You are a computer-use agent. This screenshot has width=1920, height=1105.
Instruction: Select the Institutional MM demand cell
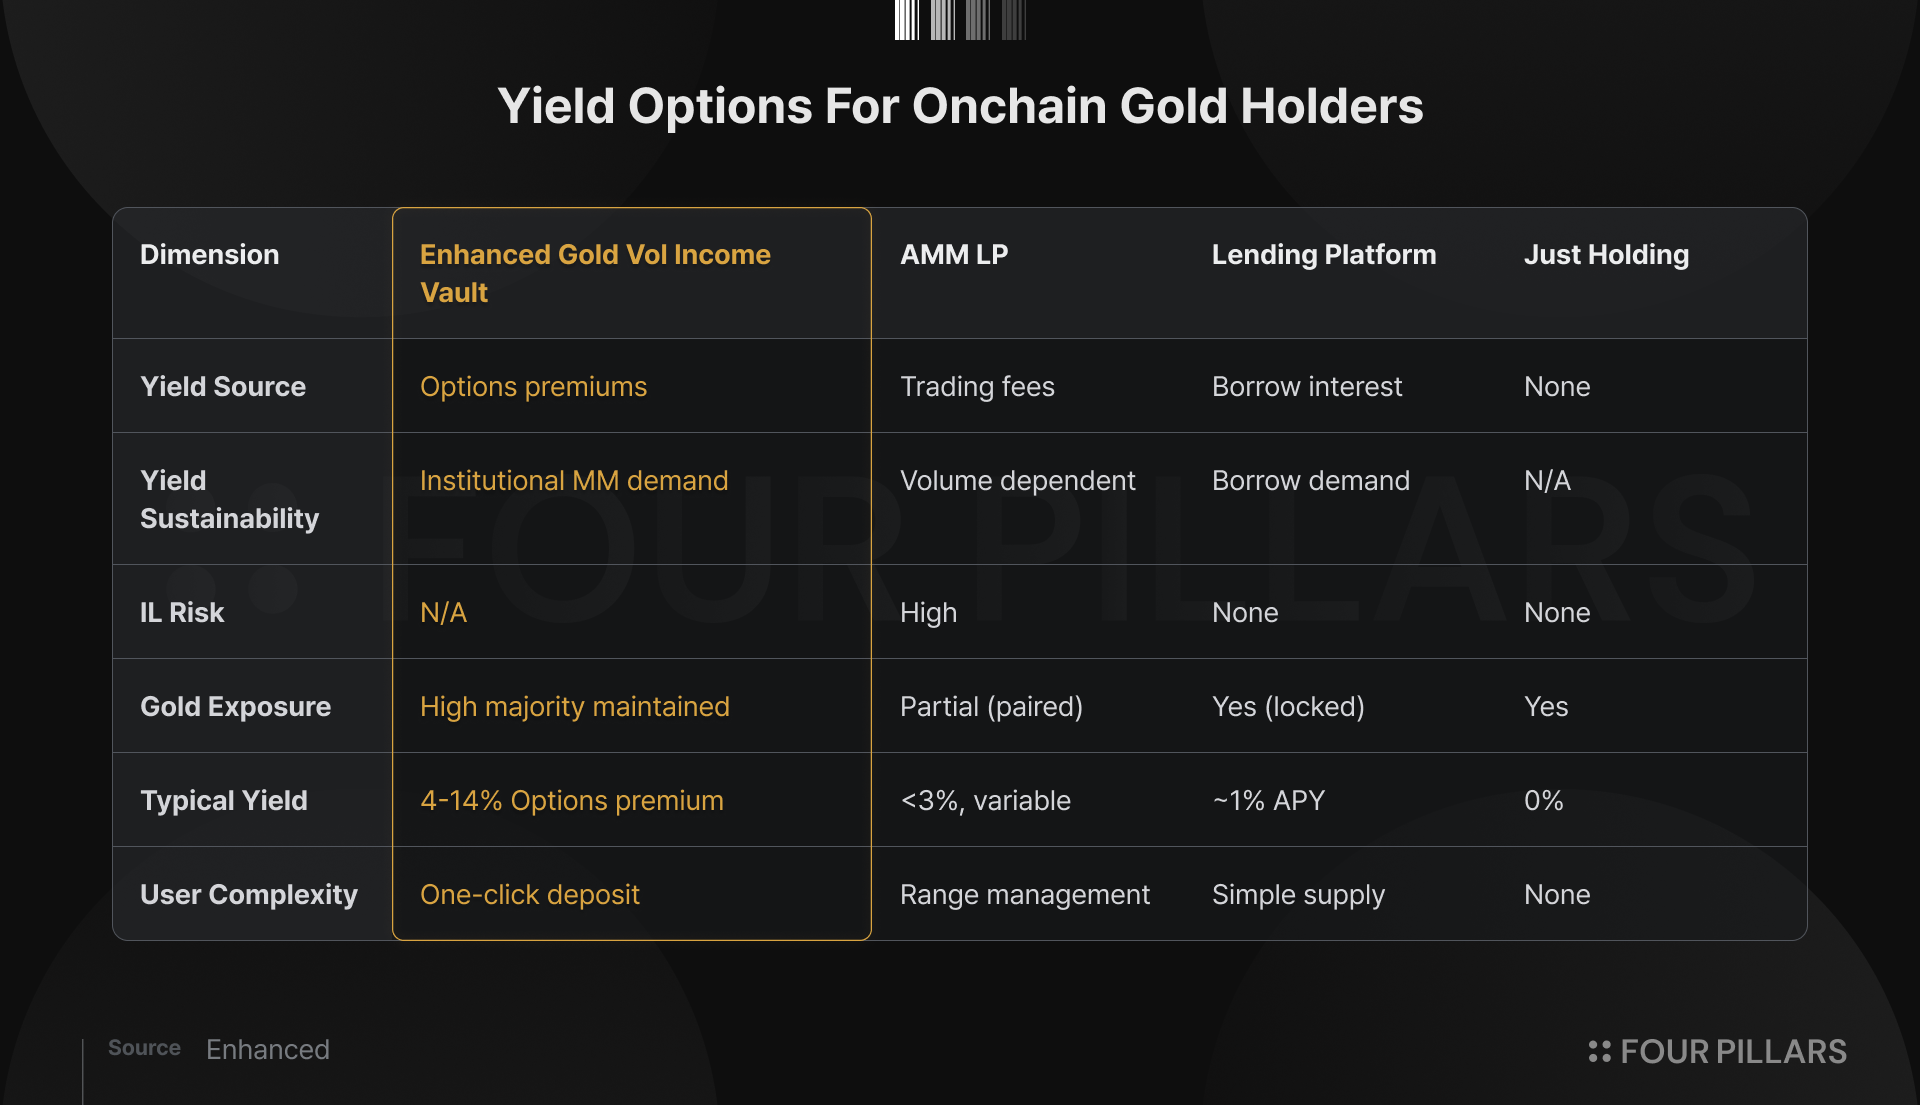pyautogui.click(x=574, y=480)
